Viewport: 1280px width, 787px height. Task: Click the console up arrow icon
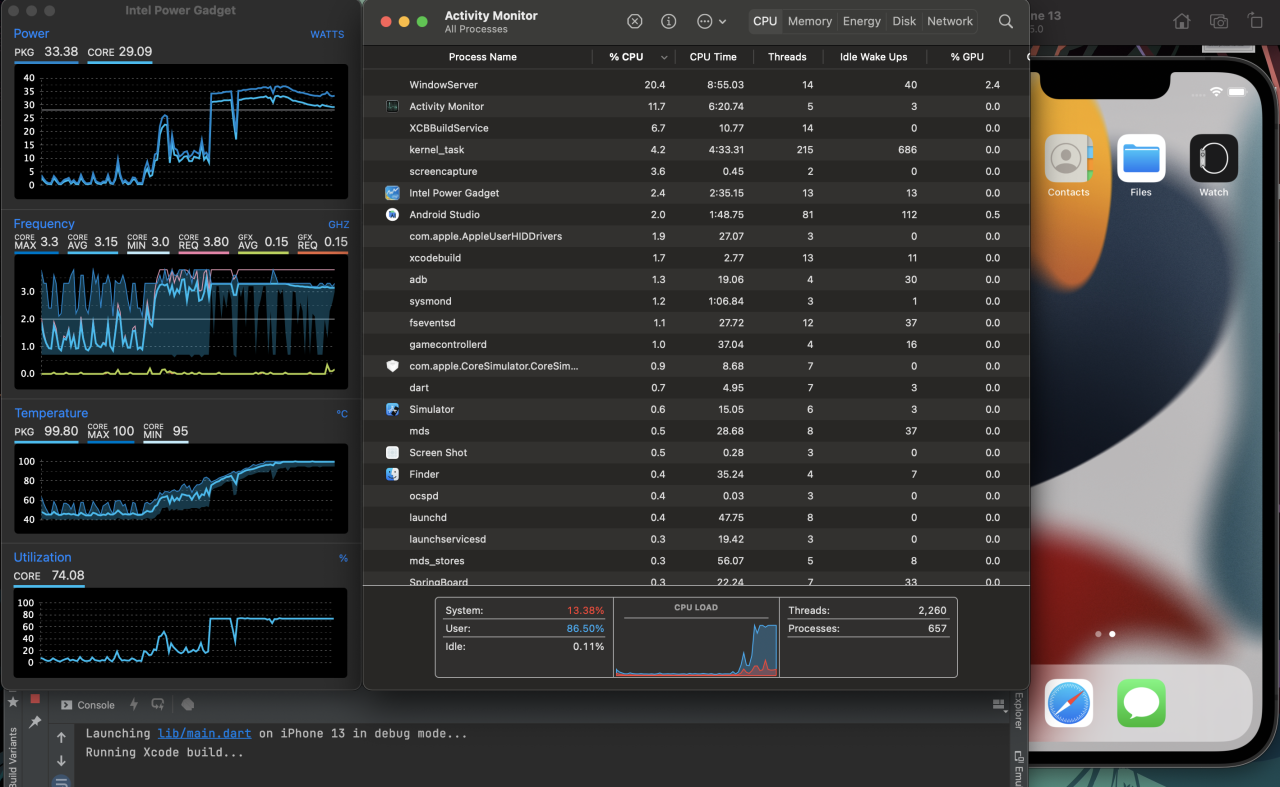61,738
